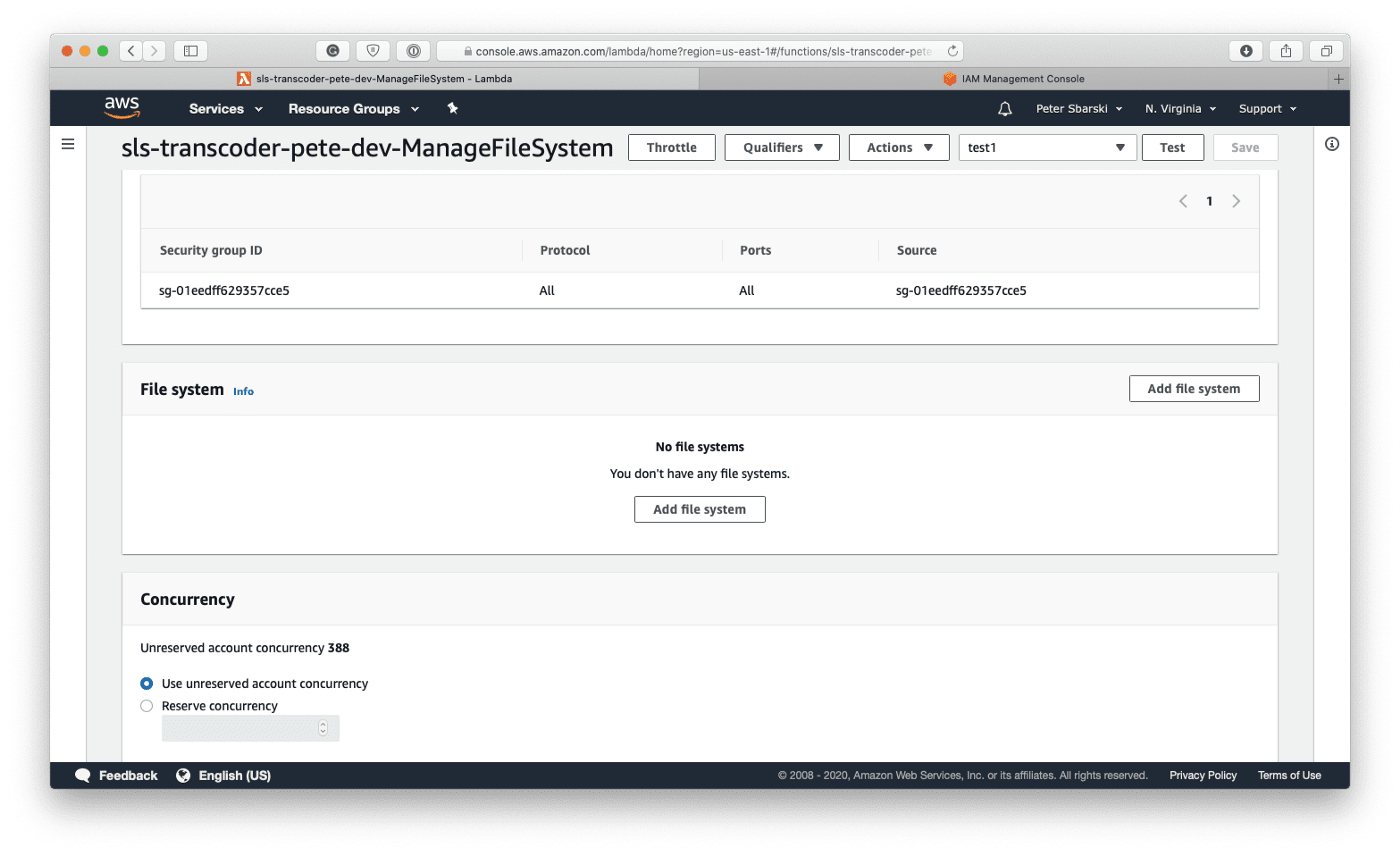This screenshot has width=1400, height=855.
Task: Click the AWS logo home icon
Action: (122, 108)
